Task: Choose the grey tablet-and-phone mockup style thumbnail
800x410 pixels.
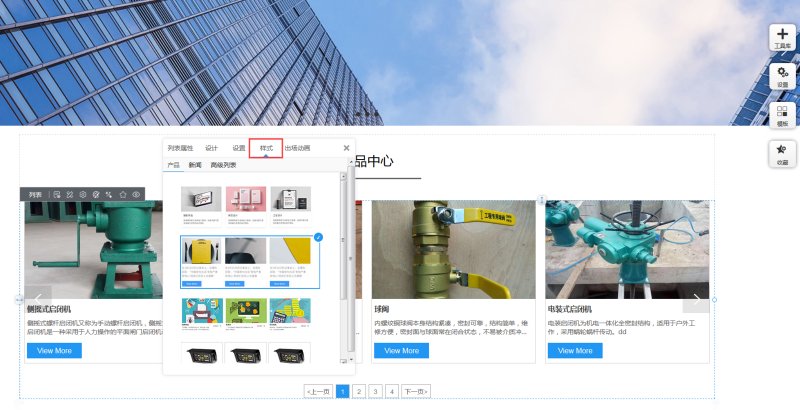Action: pos(290,199)
